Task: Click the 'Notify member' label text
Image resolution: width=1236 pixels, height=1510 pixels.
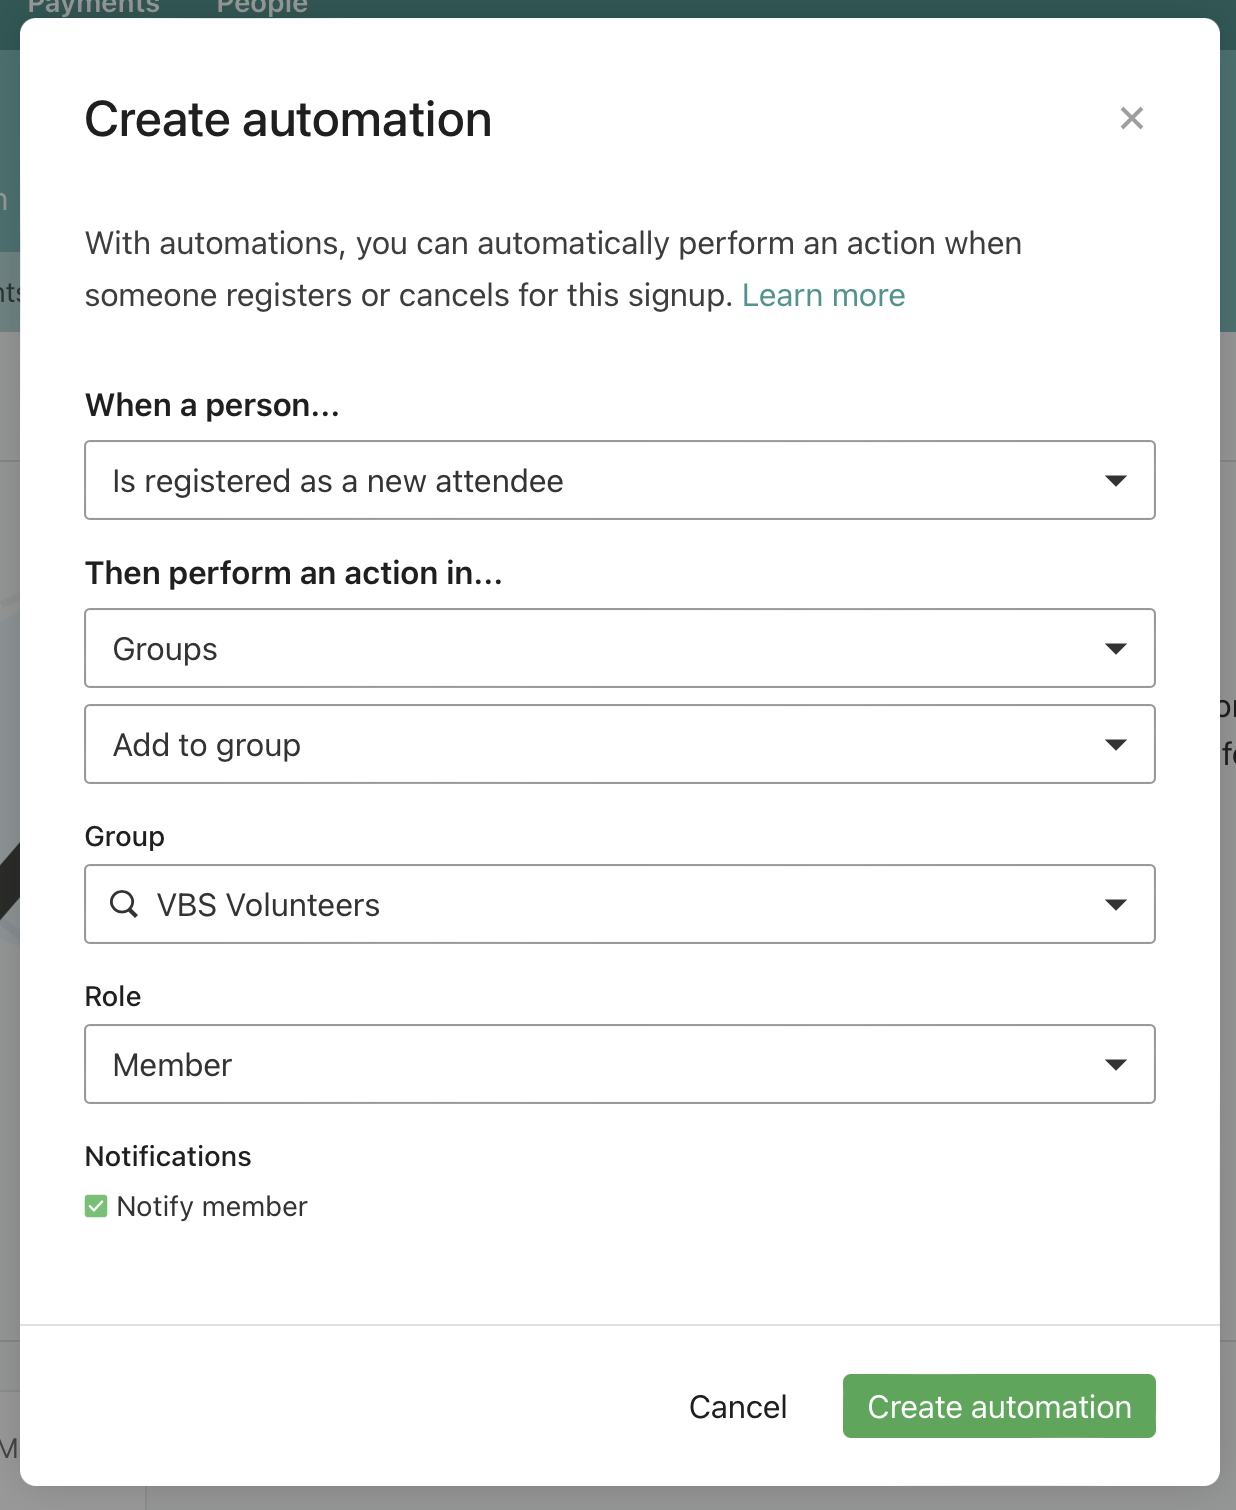Action: [x=212, y=1207]
